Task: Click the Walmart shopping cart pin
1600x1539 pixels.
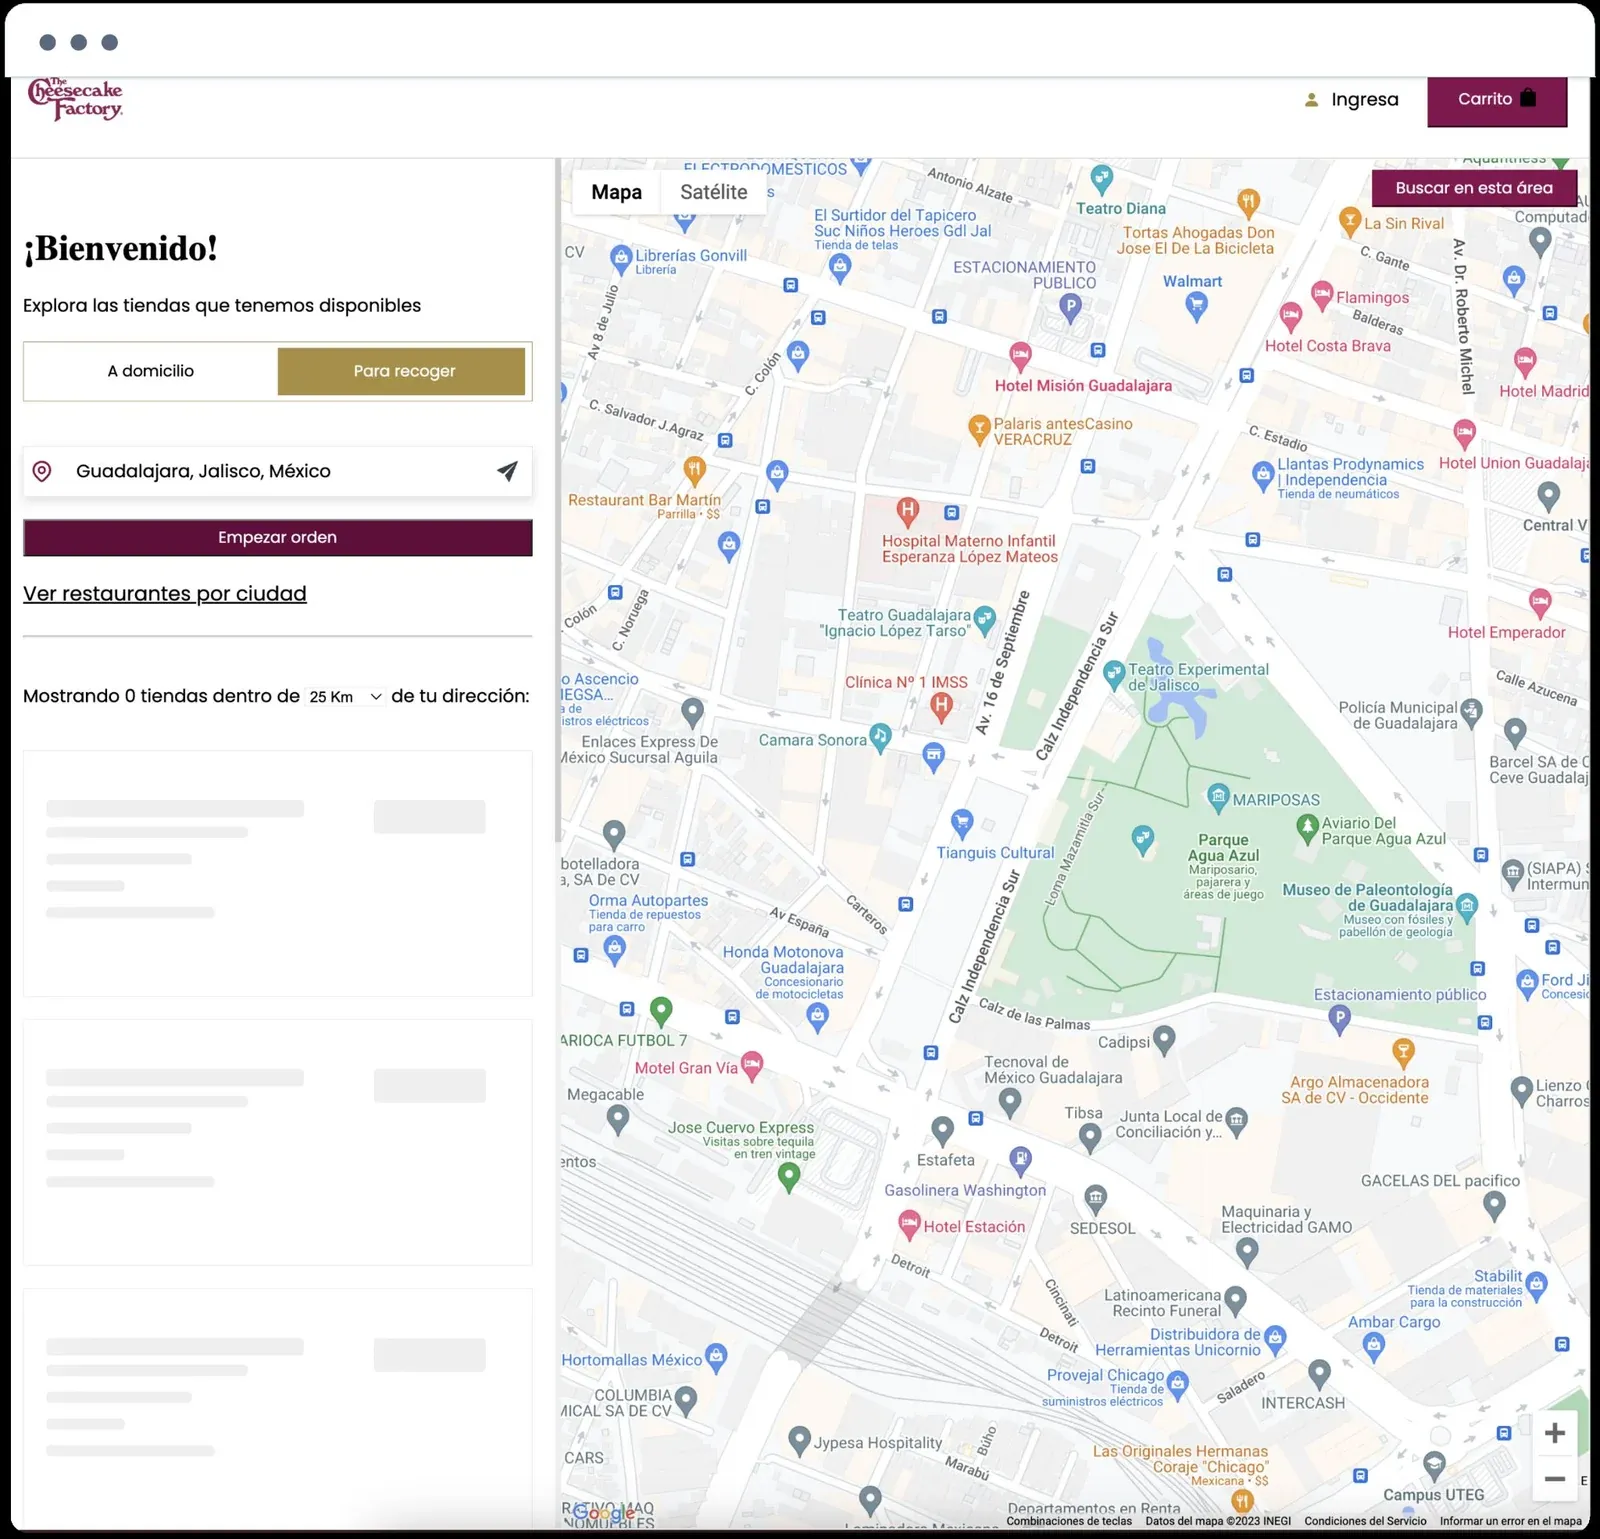Action: click(x=1196, y=307)
